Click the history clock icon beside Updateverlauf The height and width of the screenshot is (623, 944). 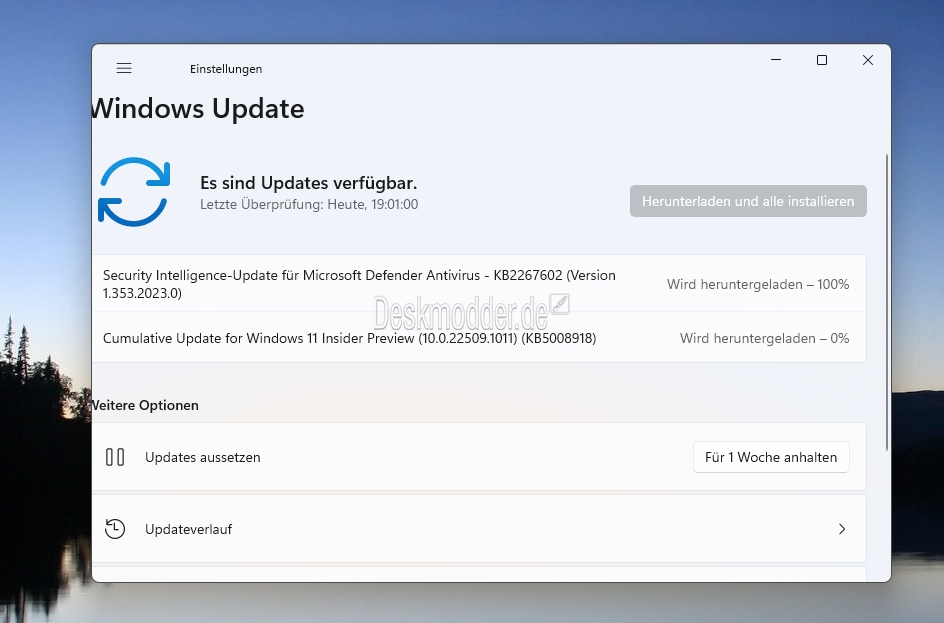point(115,529)
